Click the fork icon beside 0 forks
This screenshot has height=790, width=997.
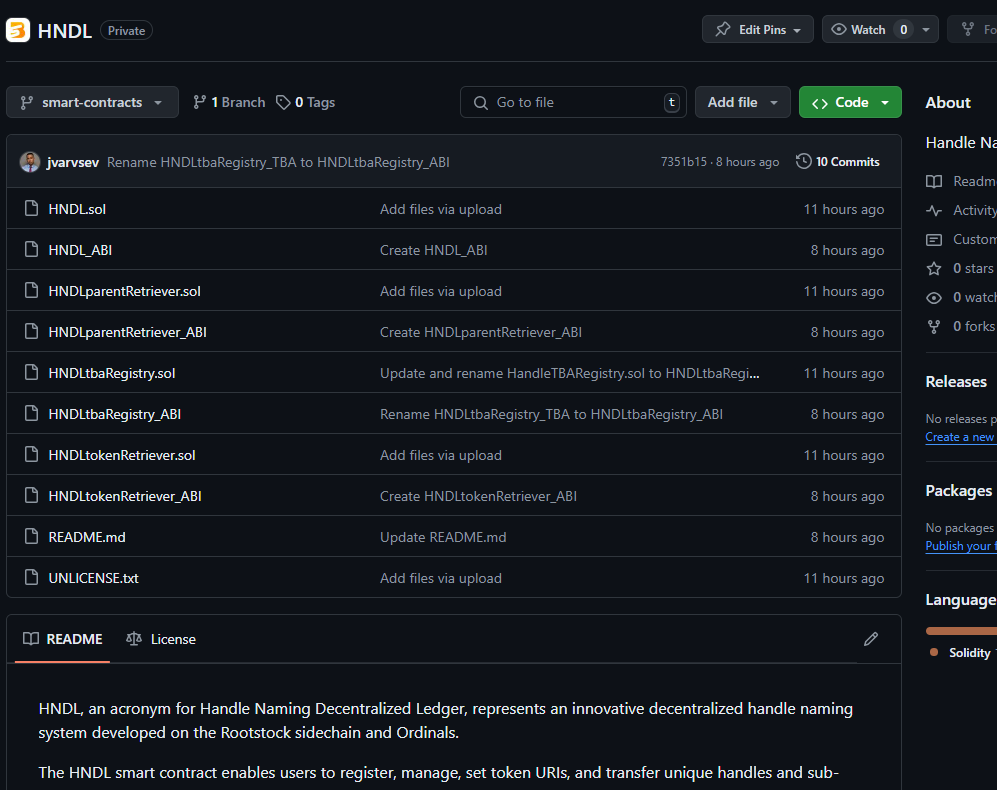(934, 326)
